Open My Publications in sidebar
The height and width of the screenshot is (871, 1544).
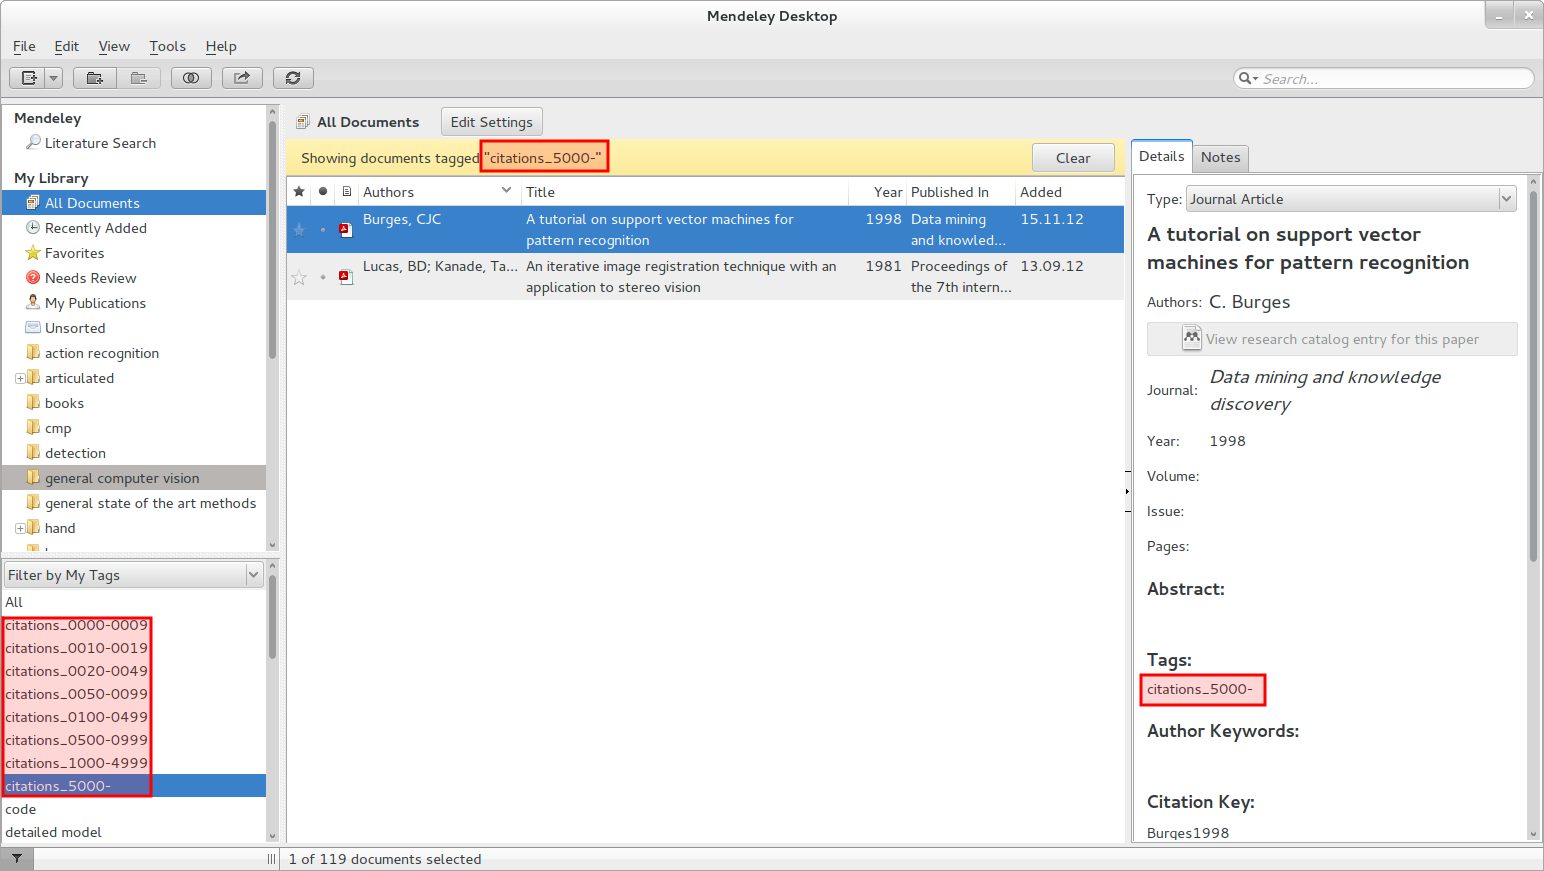(95, 303)
